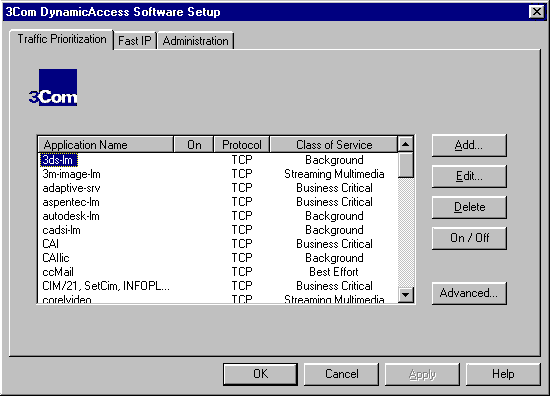
Task: Delete the selected application entry
Action: pos(469,207)
